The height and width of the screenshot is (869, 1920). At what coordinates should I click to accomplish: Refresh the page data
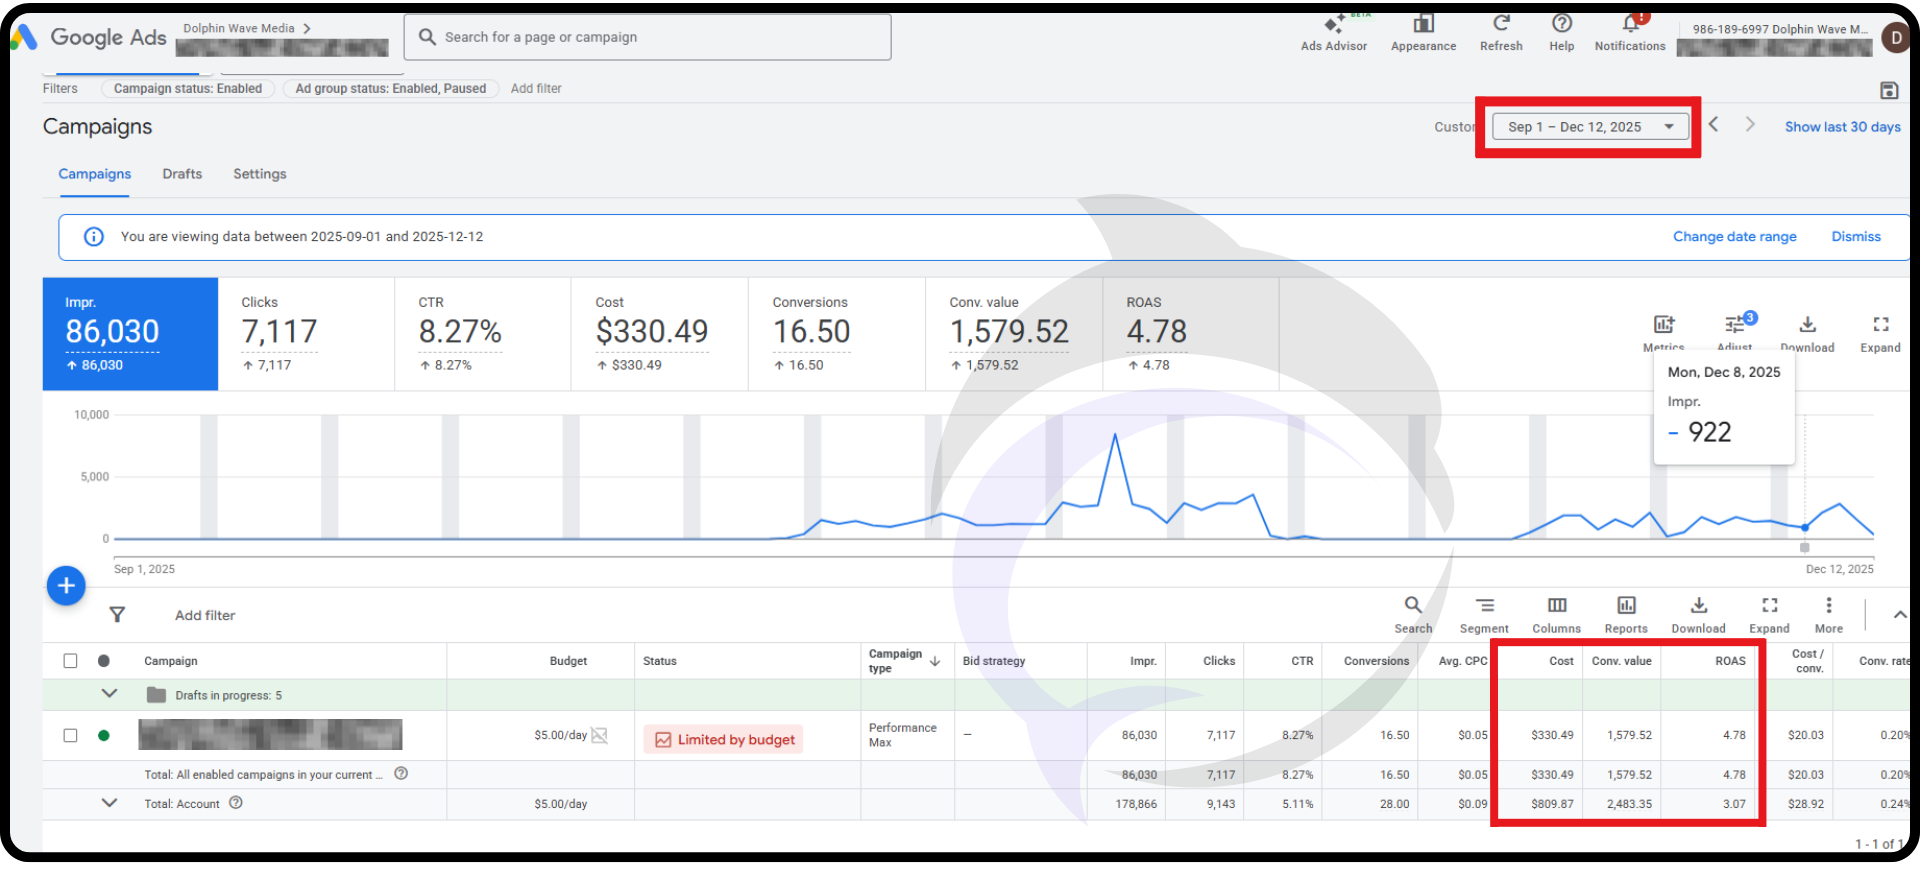(x=1501, y=33)
